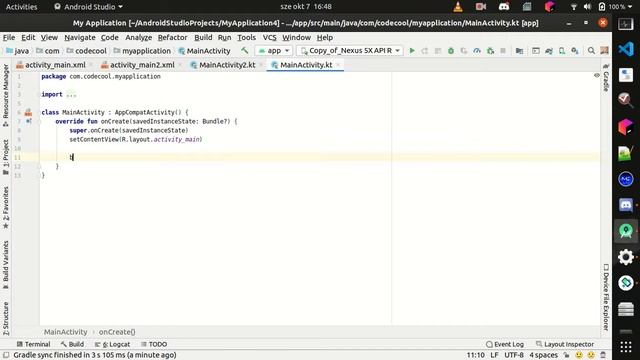Click the Debug app bug icon
Viewport: 640px width, 360px height.
click(x=451, y=51)
